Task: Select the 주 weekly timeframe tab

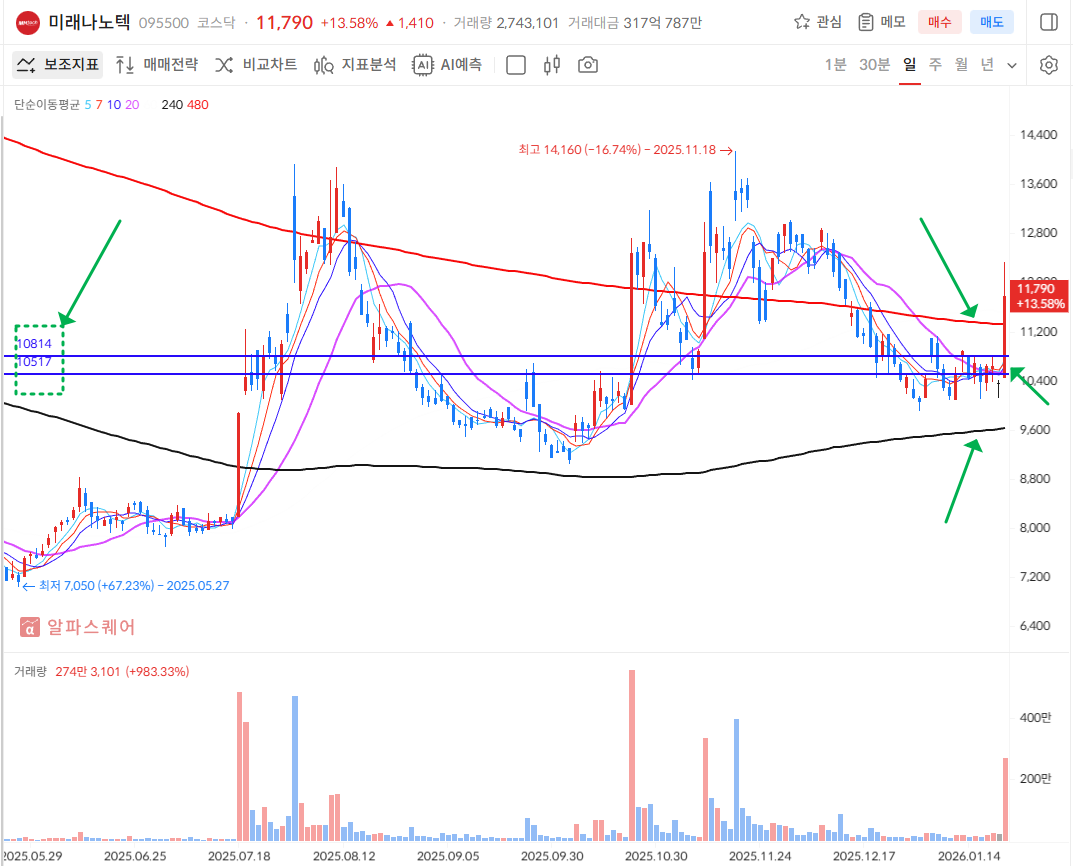Action: (935, 65)
